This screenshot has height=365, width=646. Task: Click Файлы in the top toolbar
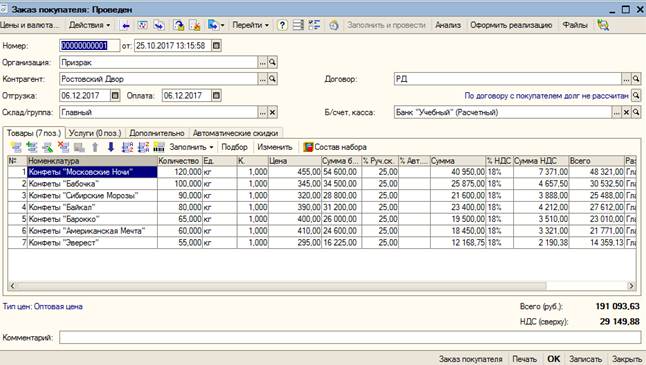[575, 25]
